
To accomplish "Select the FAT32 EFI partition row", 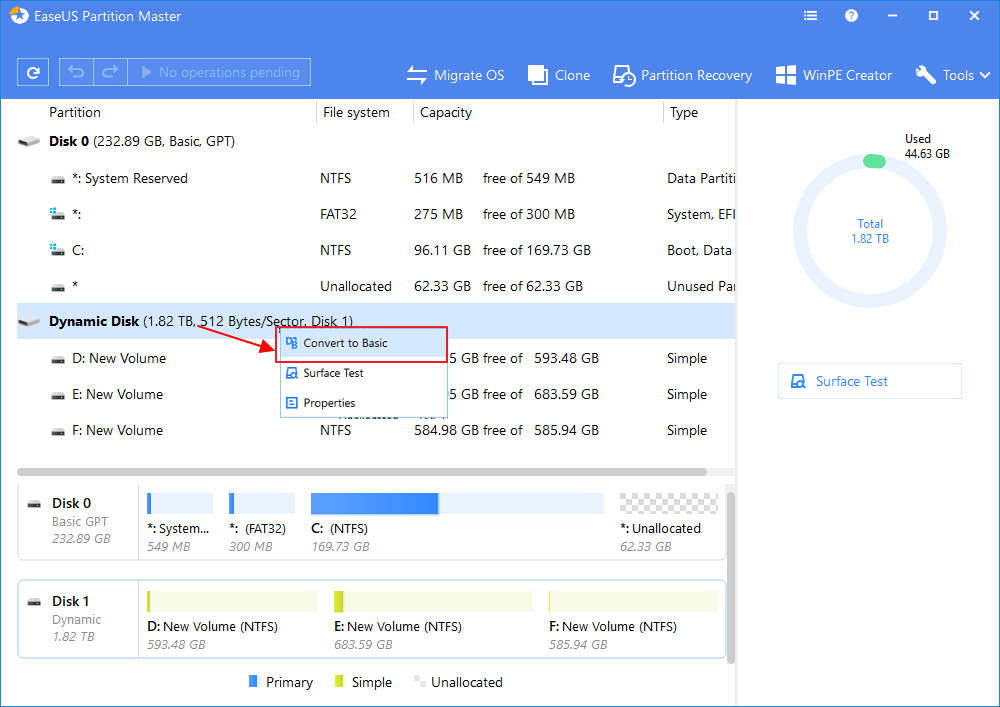I will (x=376, y=214).
